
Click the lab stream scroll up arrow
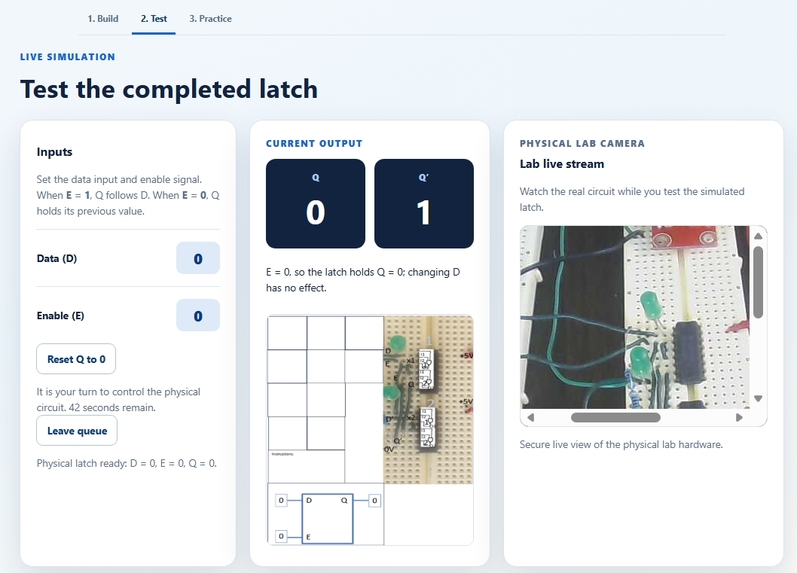coord(758,236)
